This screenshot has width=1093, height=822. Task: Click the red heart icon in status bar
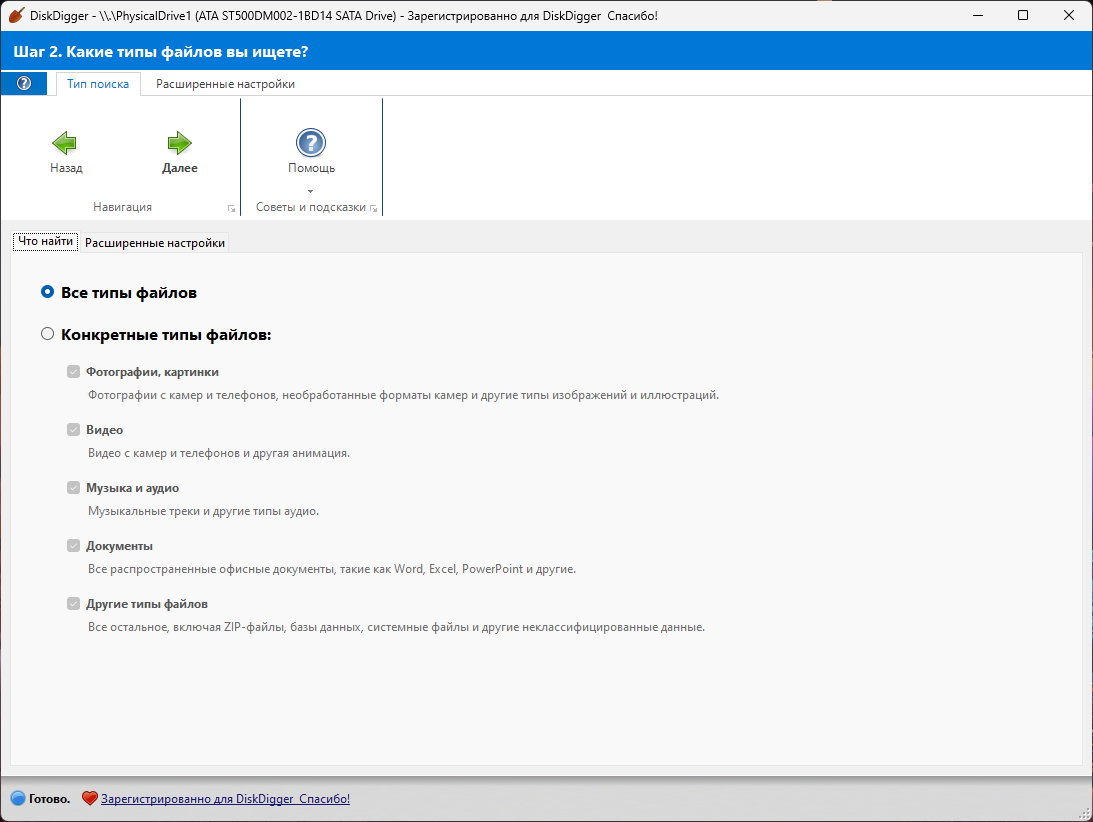coord(89,798)
